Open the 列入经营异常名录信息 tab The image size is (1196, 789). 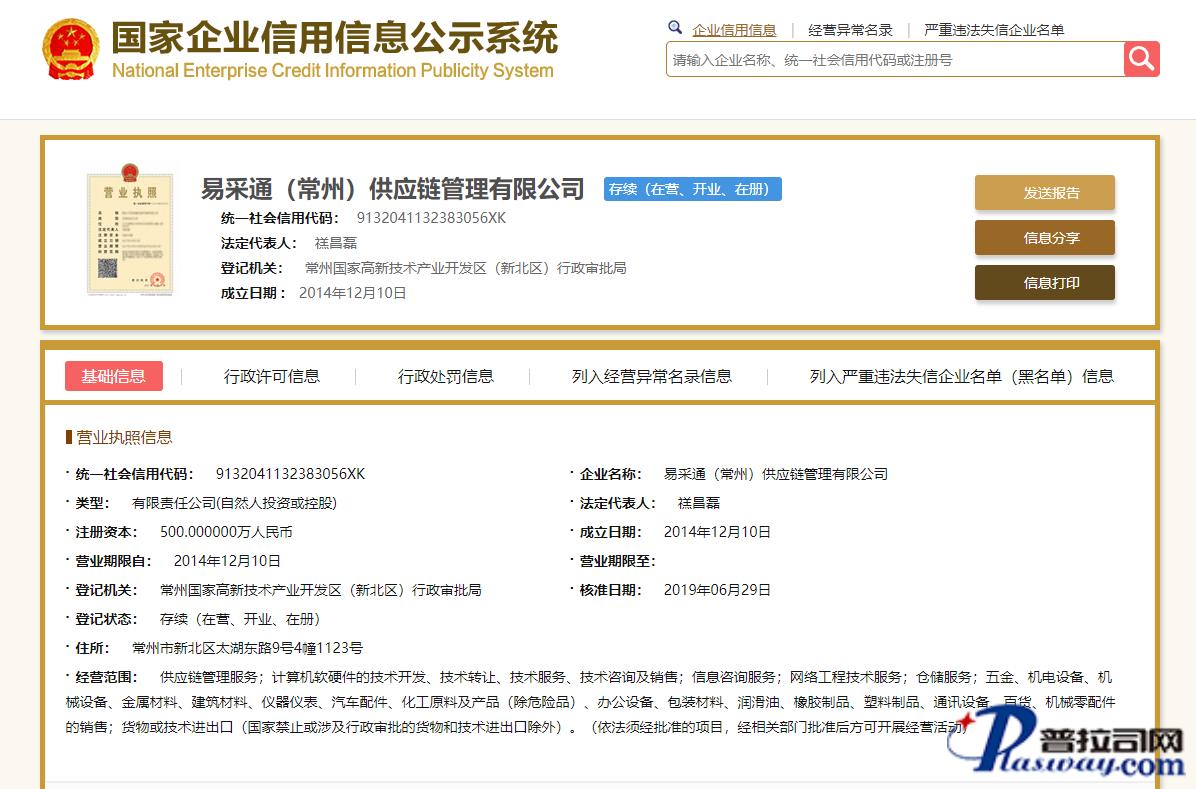coord(651,376)
